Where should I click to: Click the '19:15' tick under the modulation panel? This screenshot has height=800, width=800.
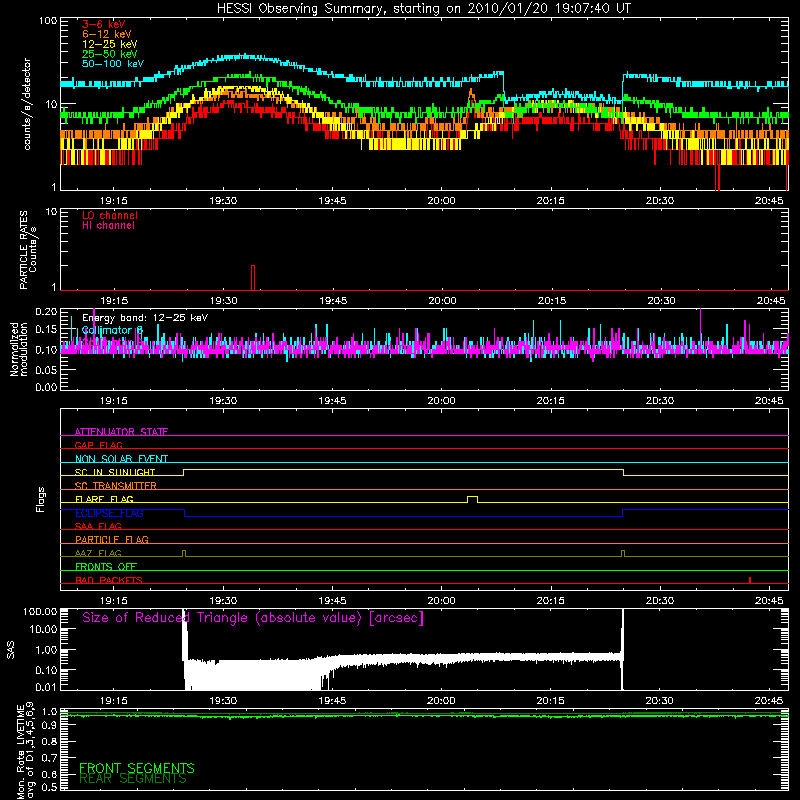tap(113, 401)
